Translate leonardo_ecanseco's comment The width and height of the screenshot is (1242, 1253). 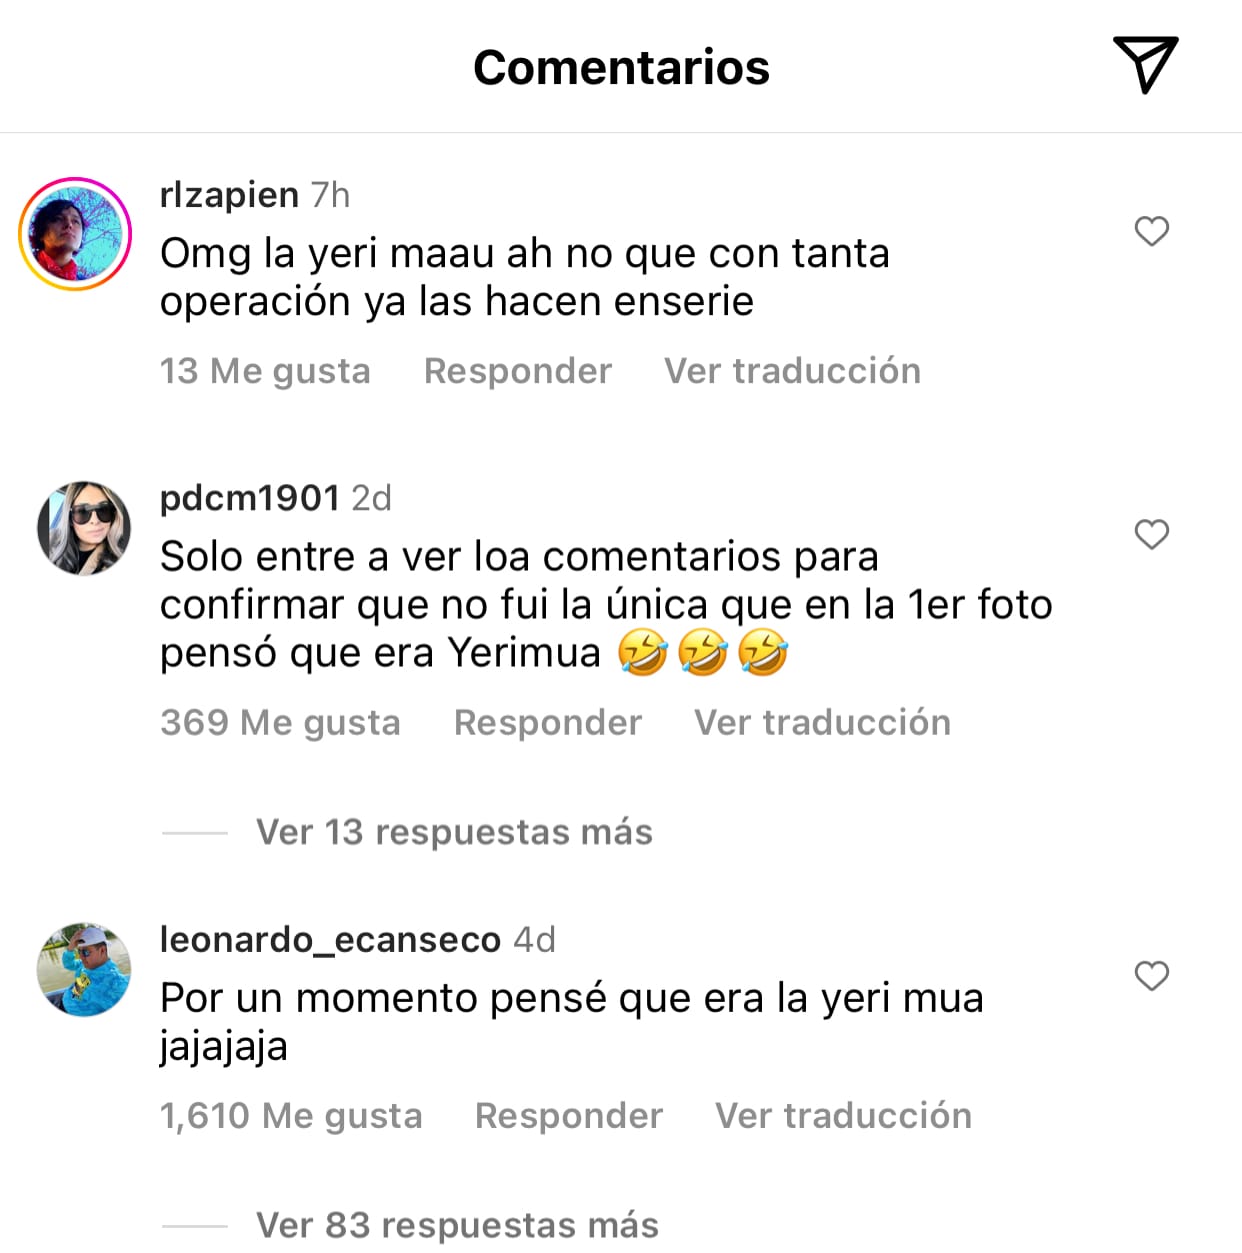(x=843, y=1116)
